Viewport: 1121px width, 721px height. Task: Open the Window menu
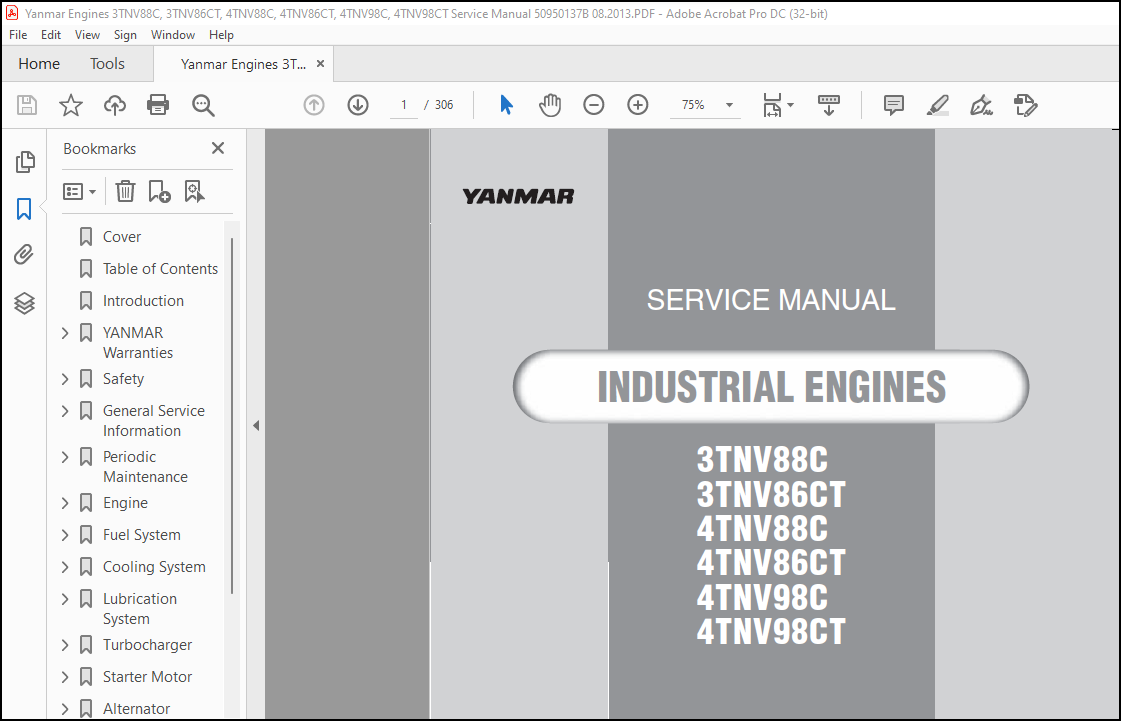pos(173,34)
